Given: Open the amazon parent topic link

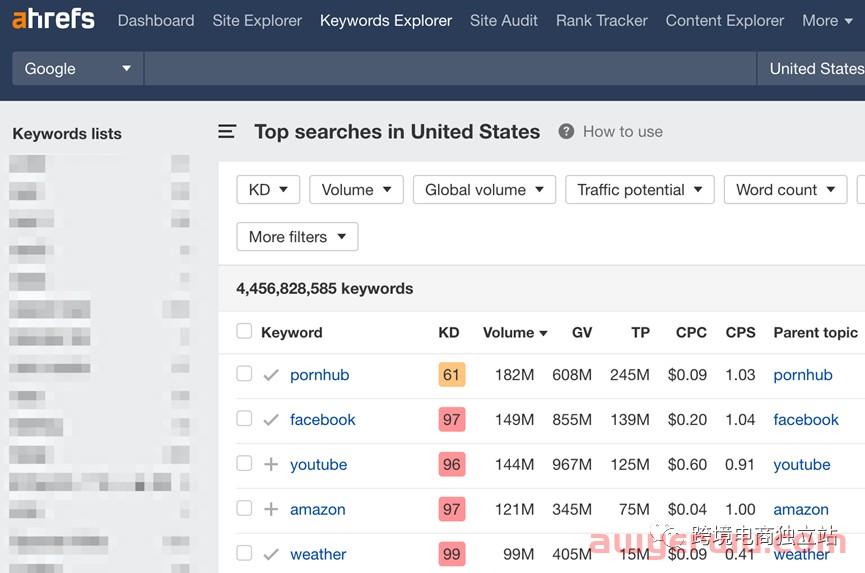Looking at the screenshot, I should tap(801, 510).
